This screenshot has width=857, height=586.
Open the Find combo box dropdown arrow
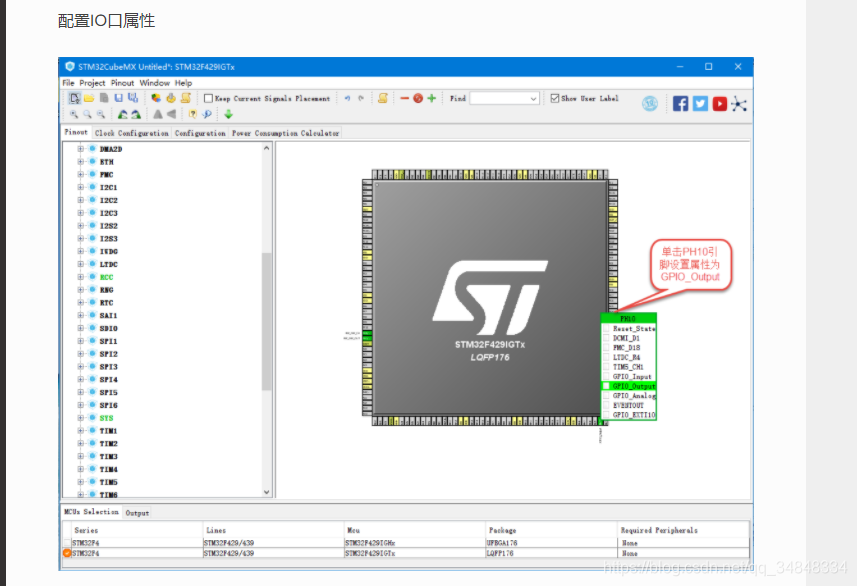pos(533,98)
